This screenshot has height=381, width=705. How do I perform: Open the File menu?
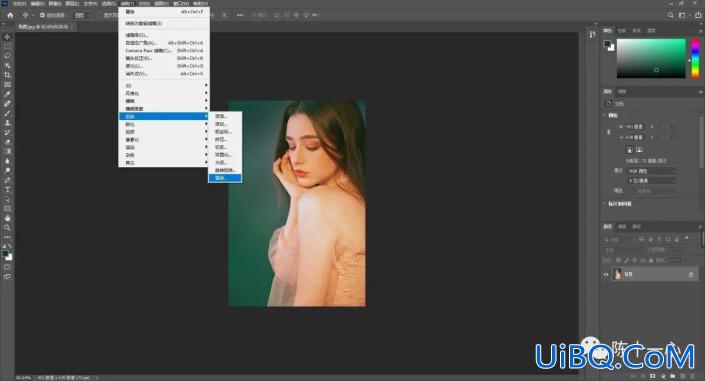point(19,3)
